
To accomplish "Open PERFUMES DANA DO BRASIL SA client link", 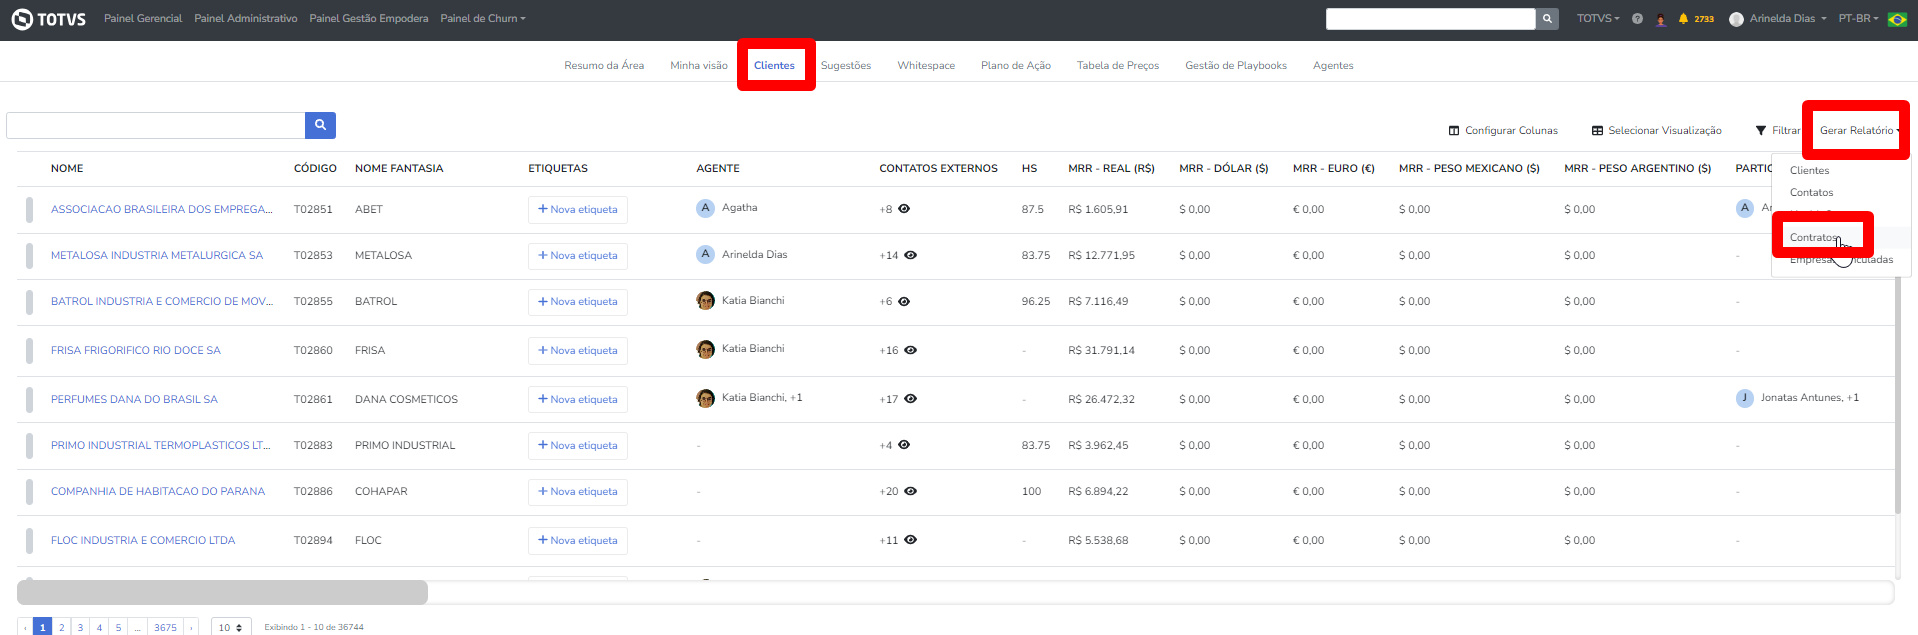I will pyautogui.click(x=134, y=400).
